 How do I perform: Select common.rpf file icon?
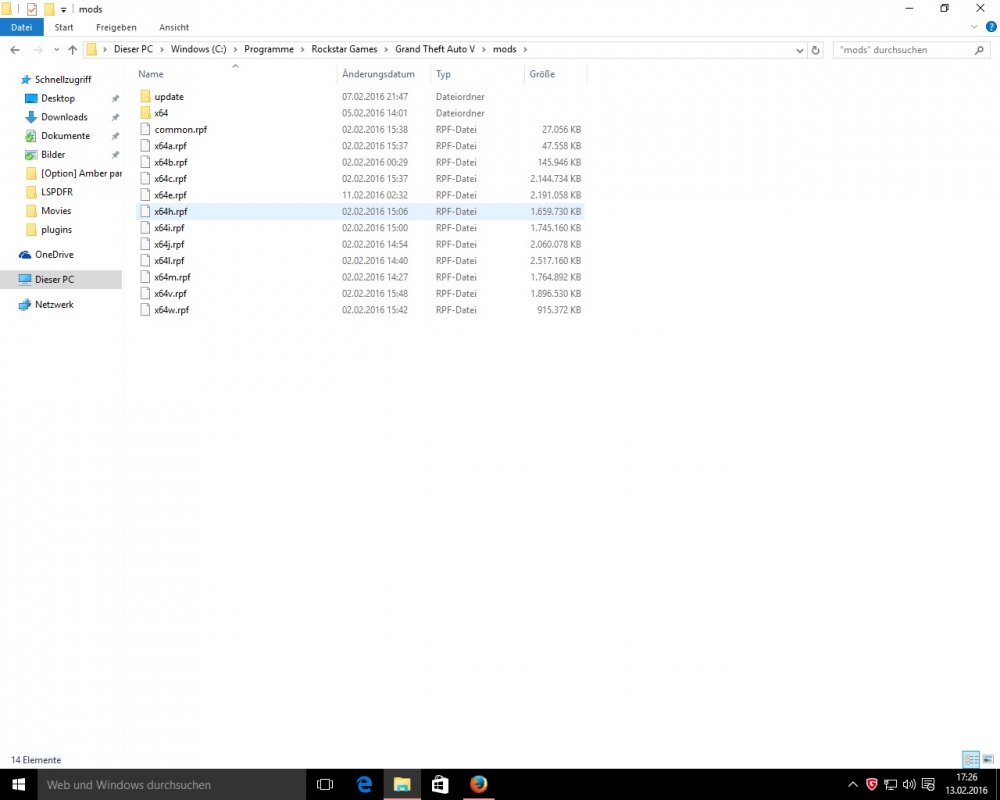145,130
